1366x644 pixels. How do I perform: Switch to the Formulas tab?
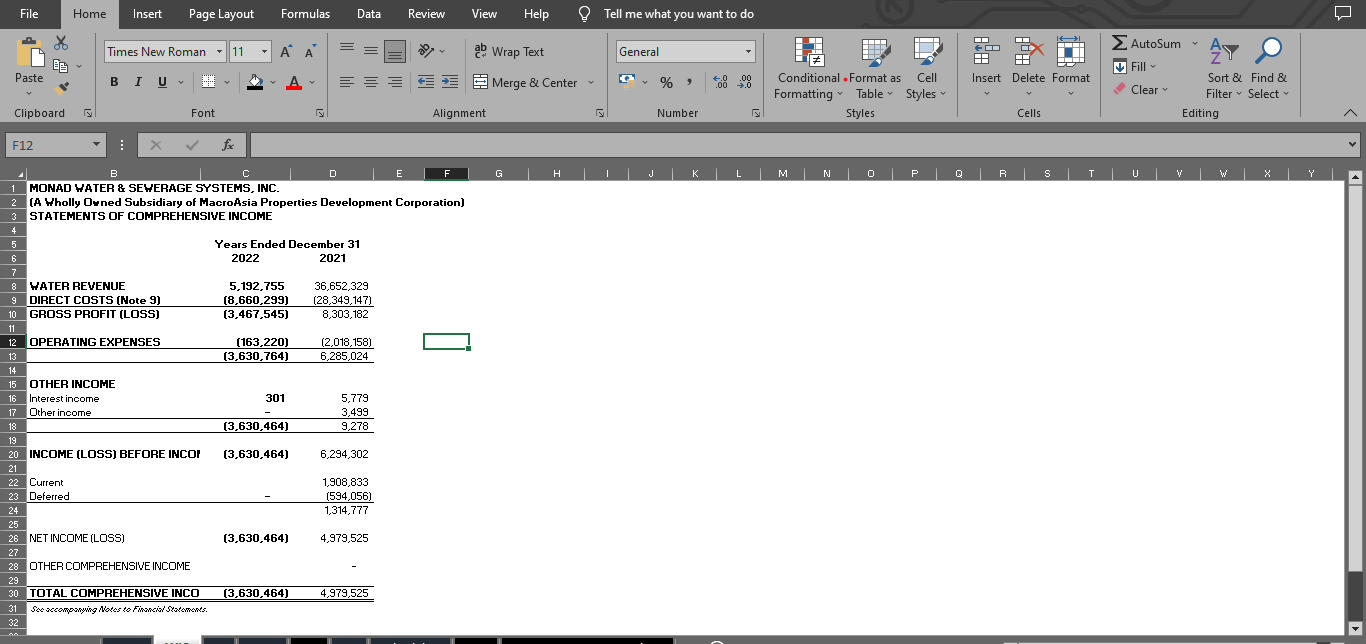coord(305,14)
